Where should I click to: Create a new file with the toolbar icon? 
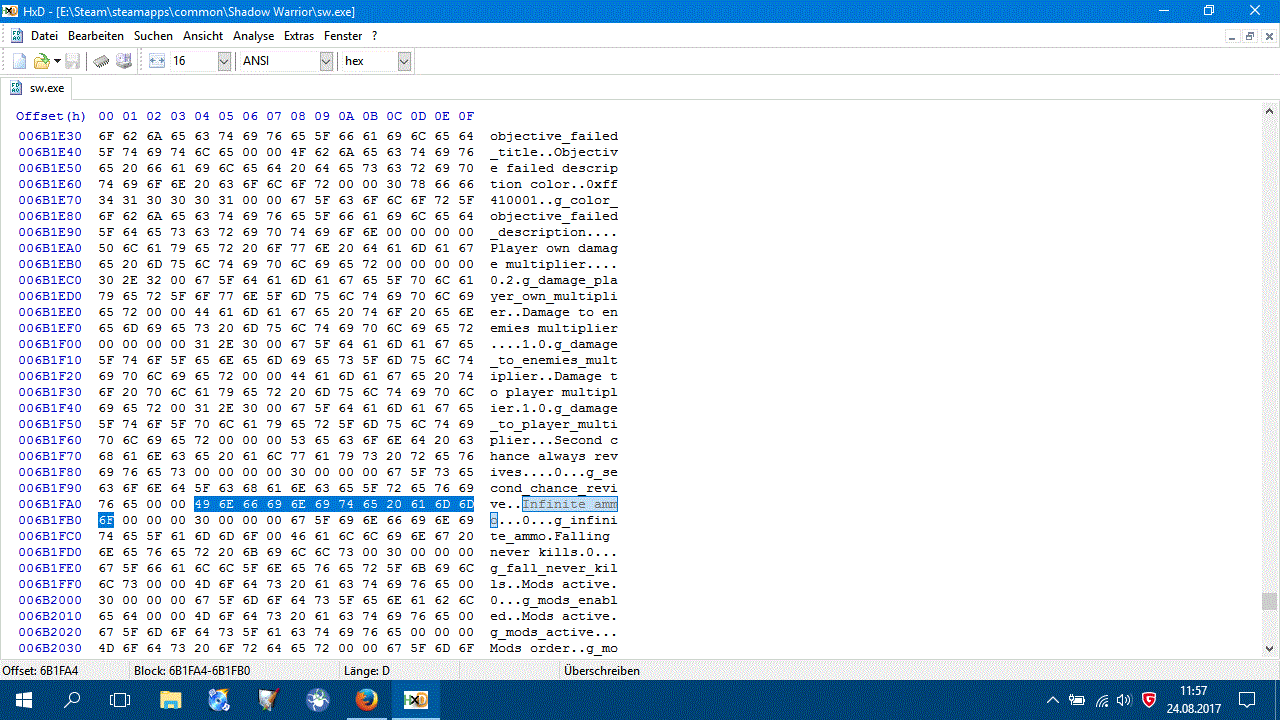[19, 61]
